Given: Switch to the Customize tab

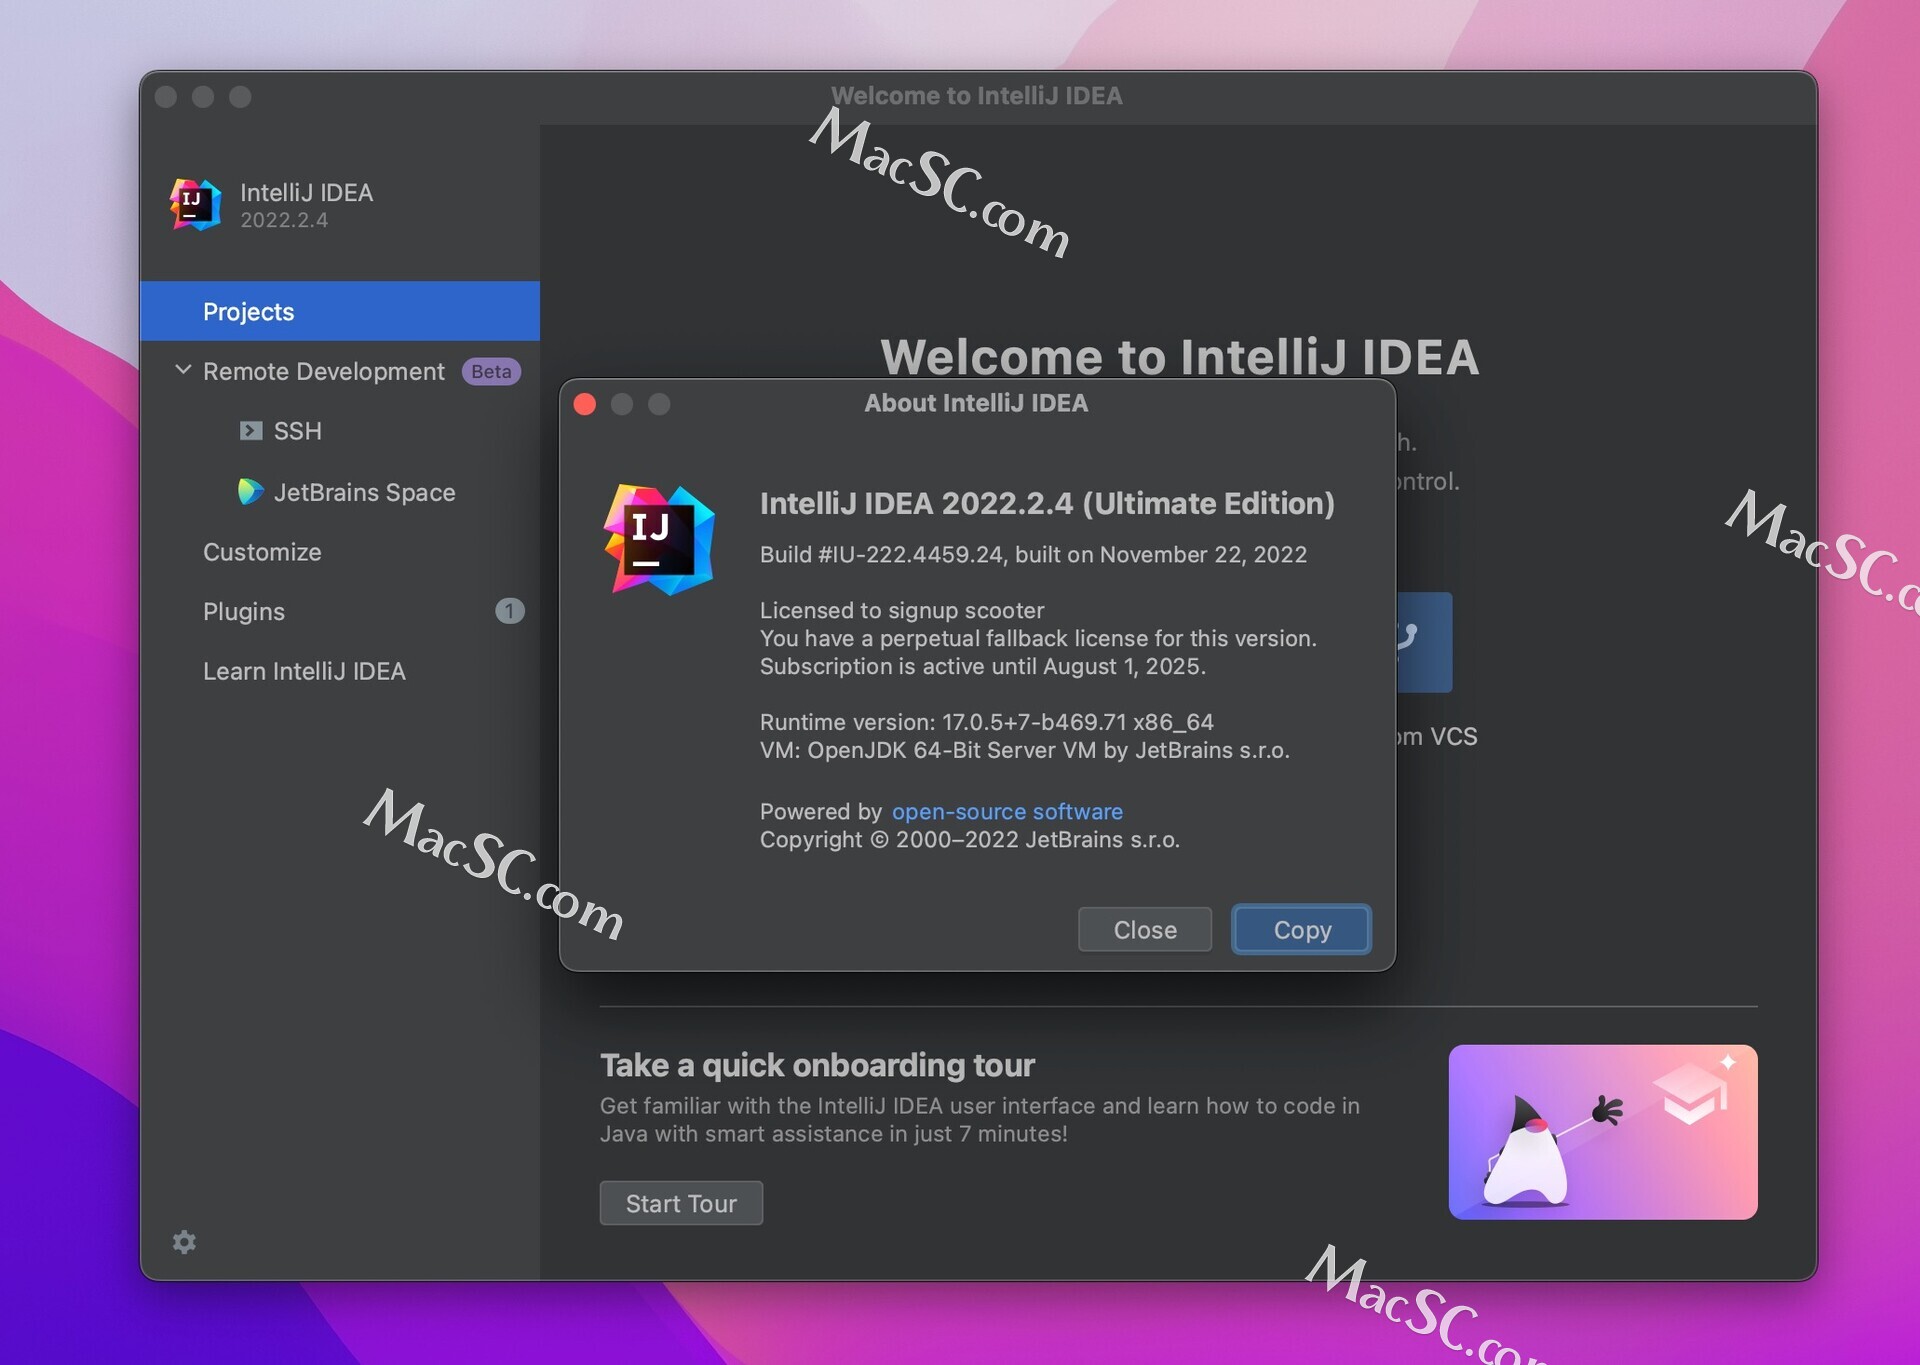Looking at the screenshot, I should tap(262, 552).
